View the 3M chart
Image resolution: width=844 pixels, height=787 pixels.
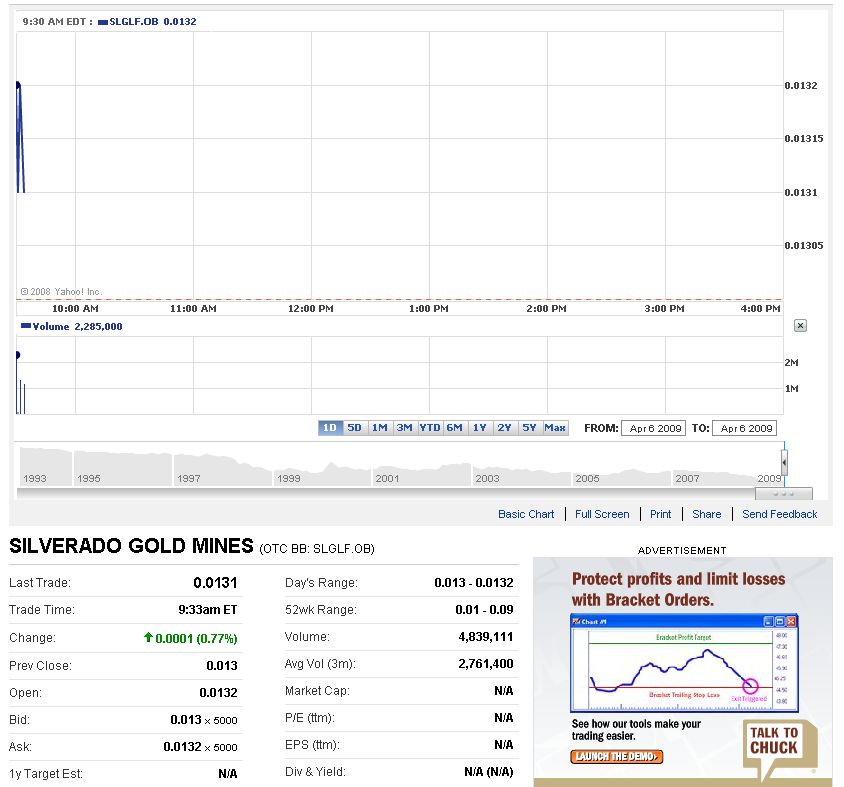(404, 427)
